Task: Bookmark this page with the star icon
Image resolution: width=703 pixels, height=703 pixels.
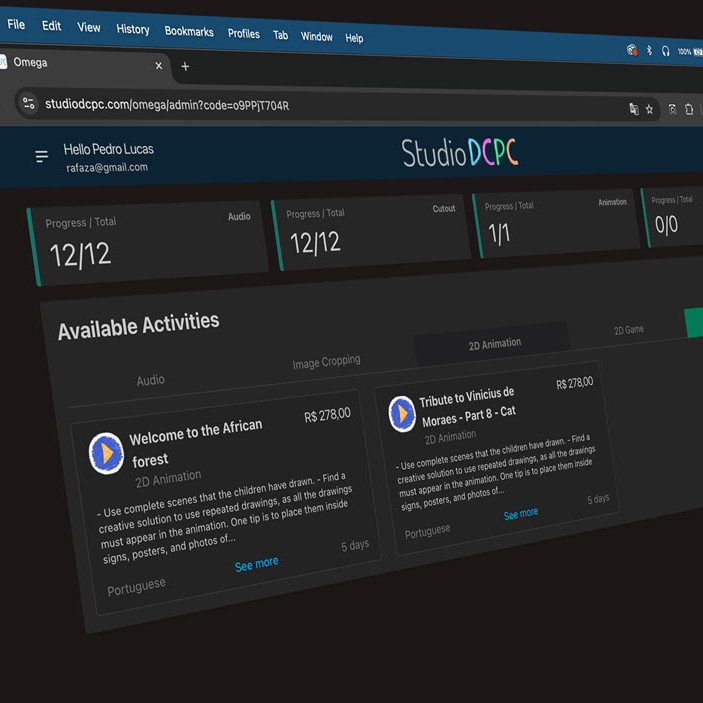Action: [x=649, y=110]
